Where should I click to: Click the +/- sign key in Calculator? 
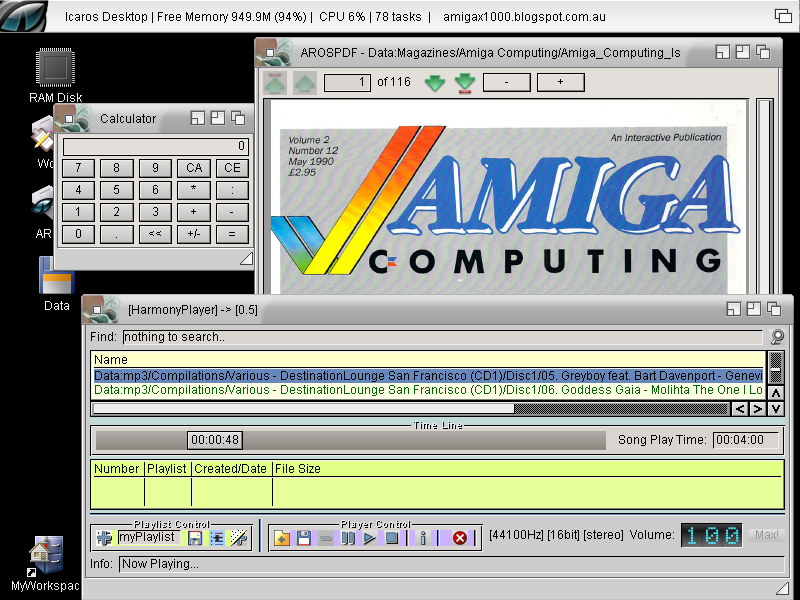(194, 234)
